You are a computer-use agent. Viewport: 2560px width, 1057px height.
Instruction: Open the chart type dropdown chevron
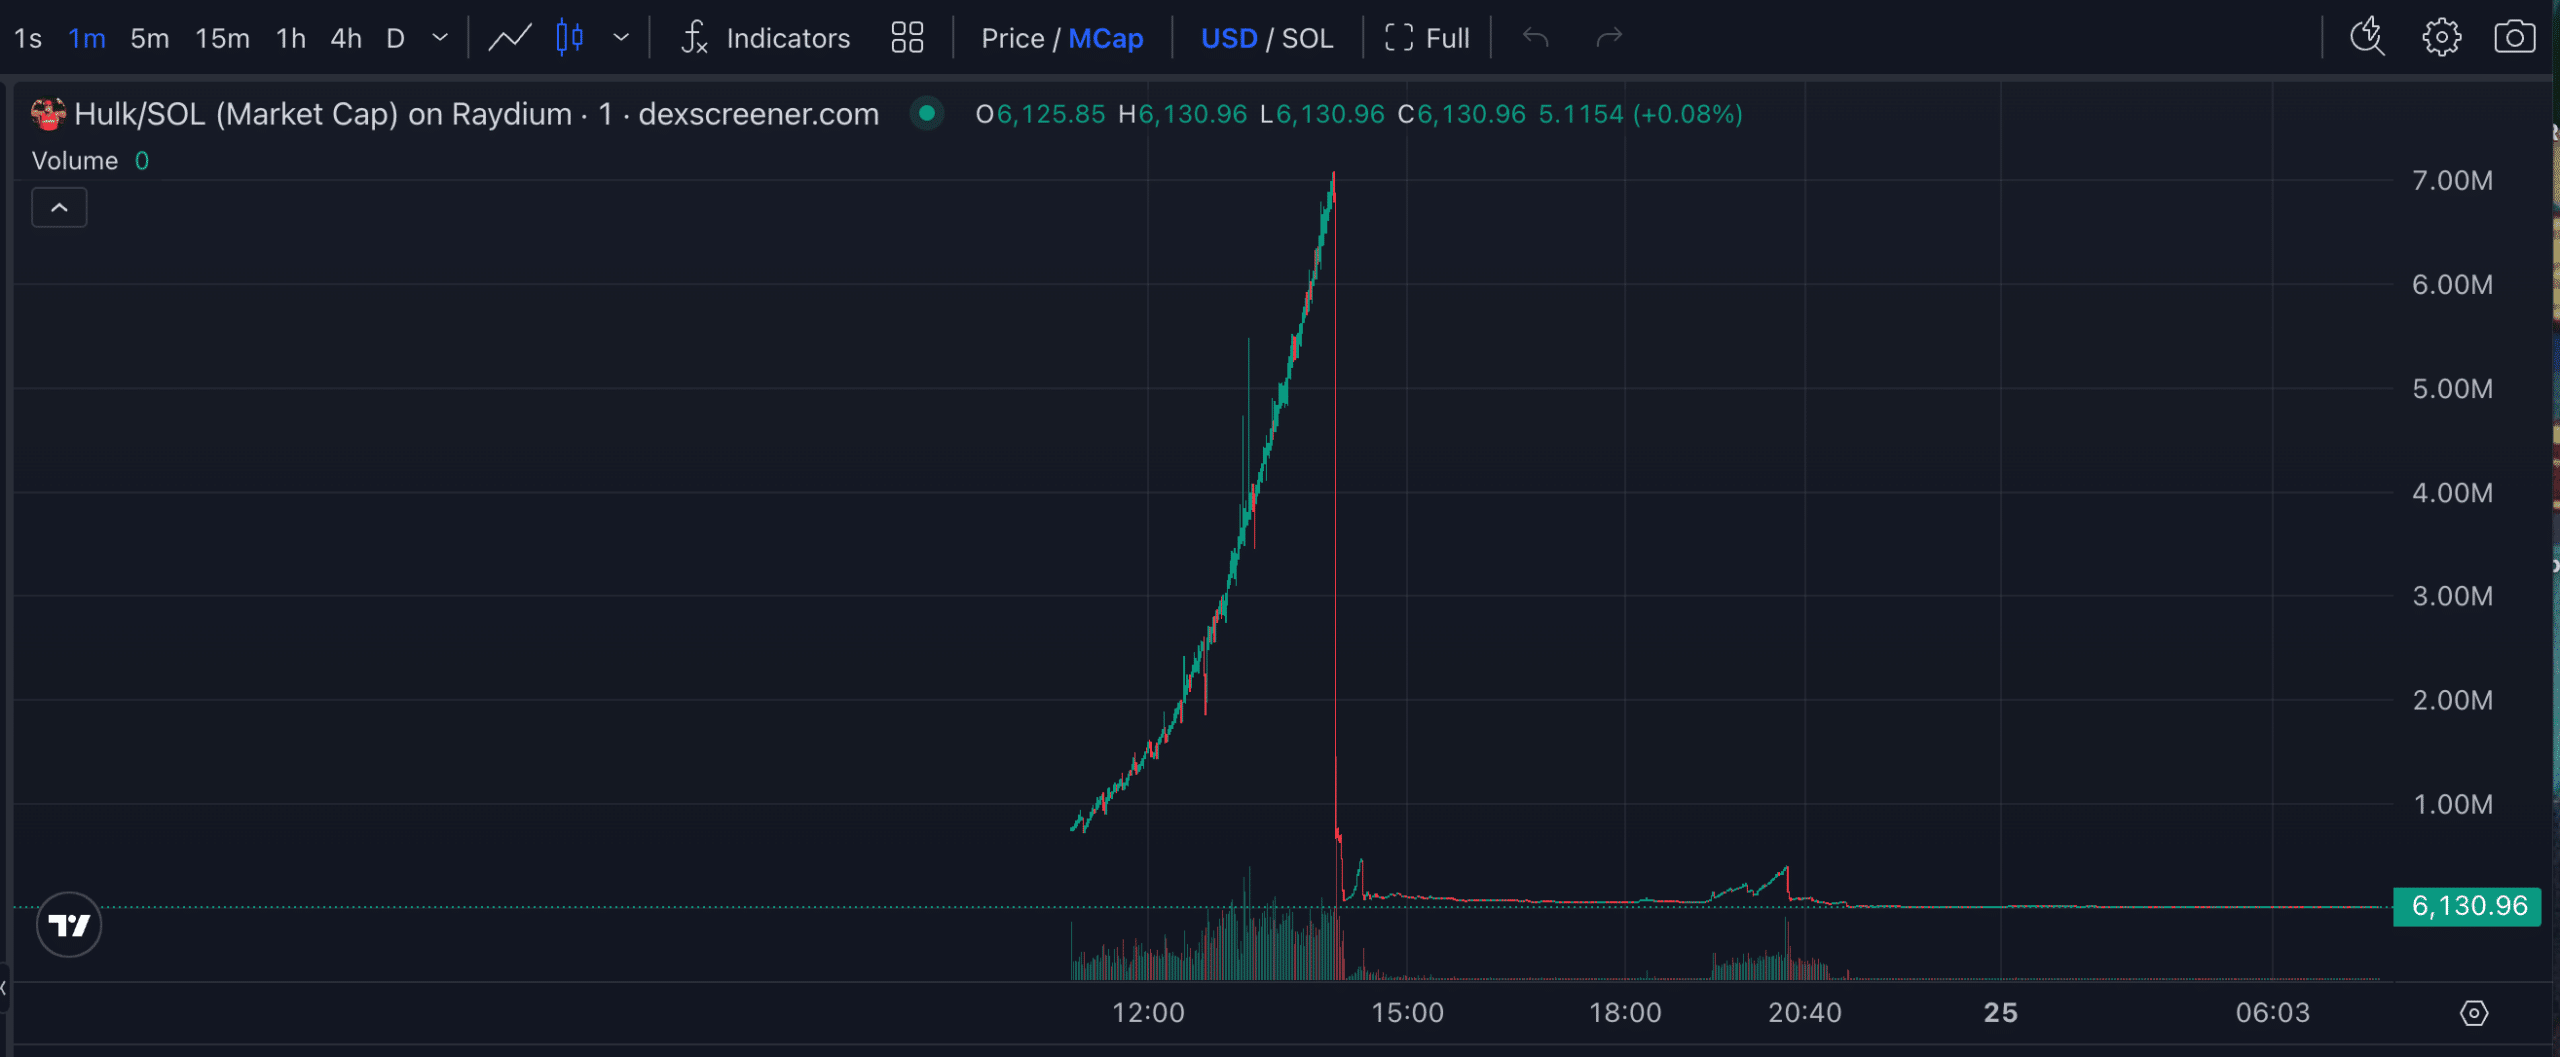pos(621,38)
